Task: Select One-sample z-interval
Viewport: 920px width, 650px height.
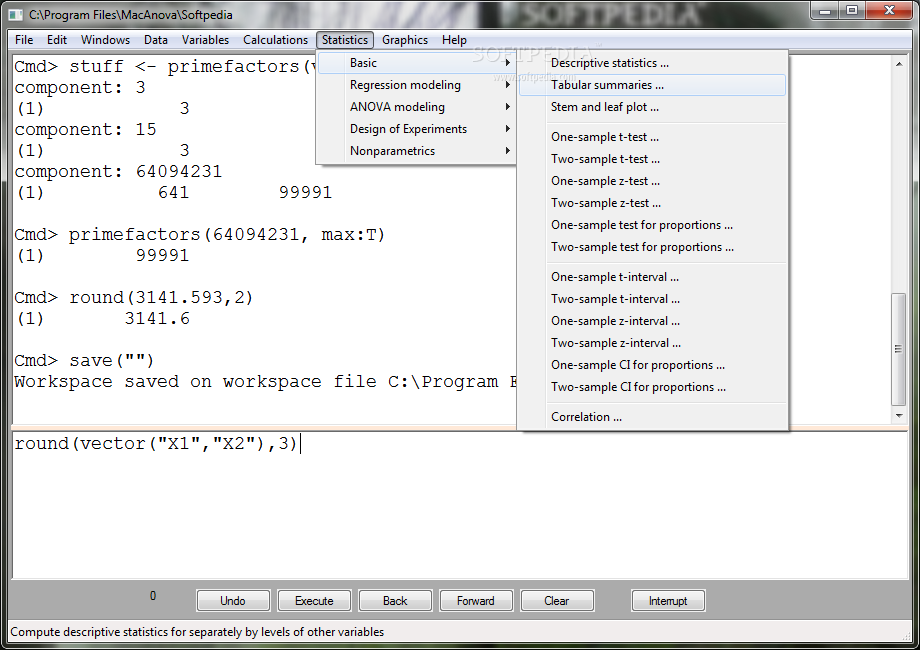Action: tap(652, 321)
